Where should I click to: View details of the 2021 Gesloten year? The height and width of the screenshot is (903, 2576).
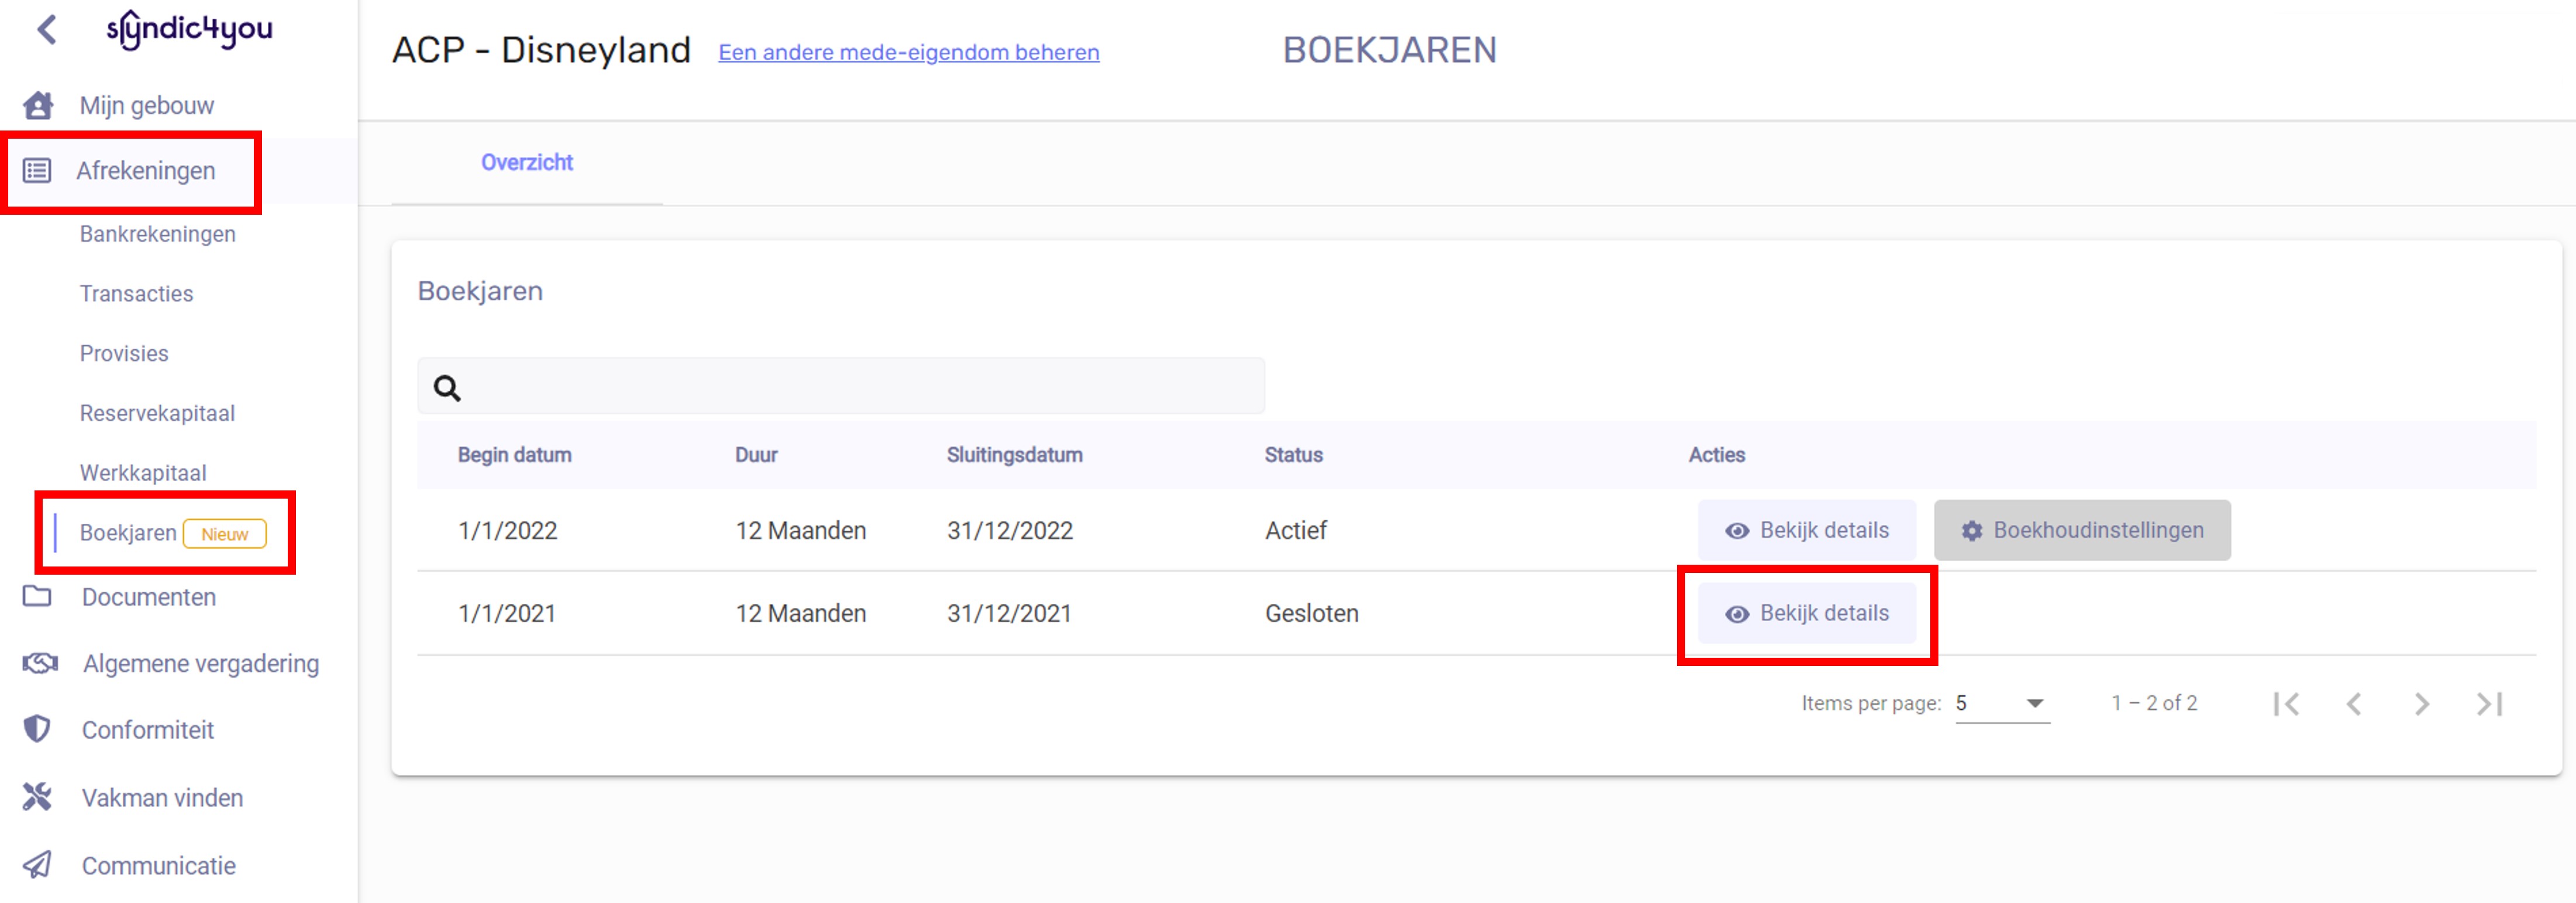tap(1807, 613)
